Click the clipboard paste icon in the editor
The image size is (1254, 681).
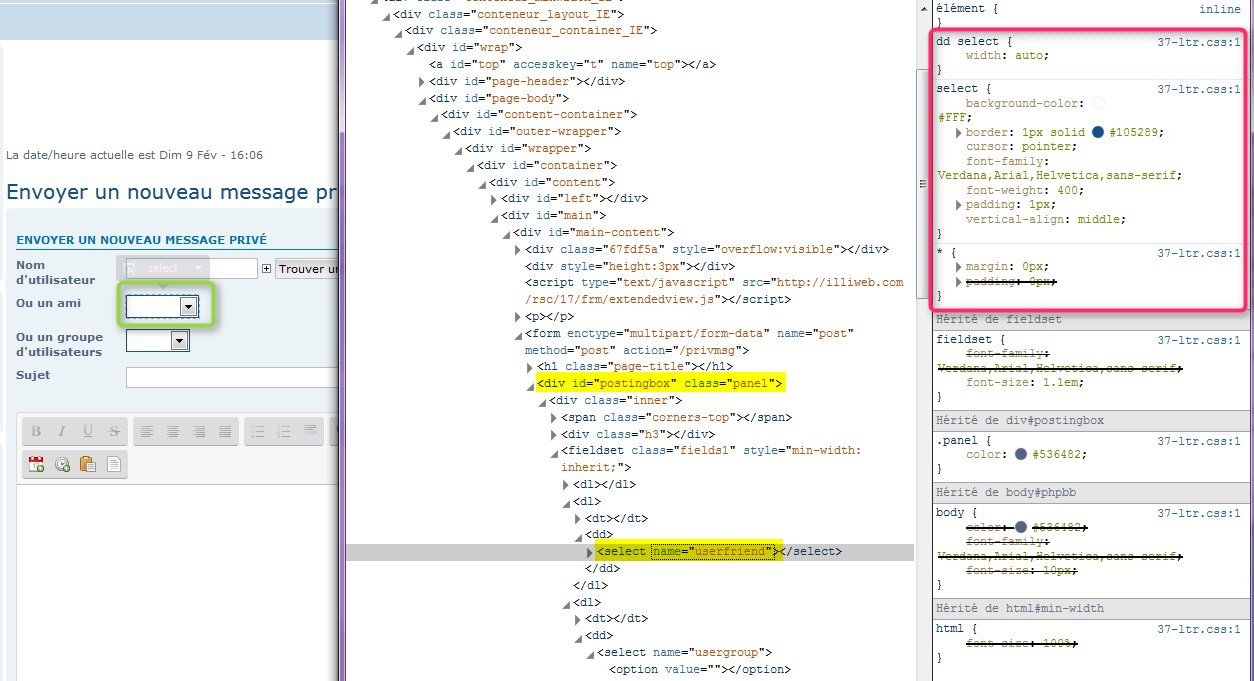point(88,464)
